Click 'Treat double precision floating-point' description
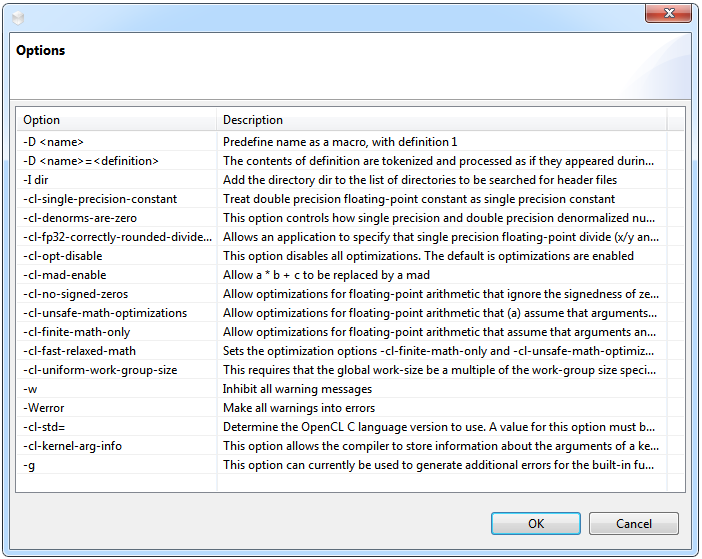This screenshot has height=559, width=702. (x=419, y=199)
